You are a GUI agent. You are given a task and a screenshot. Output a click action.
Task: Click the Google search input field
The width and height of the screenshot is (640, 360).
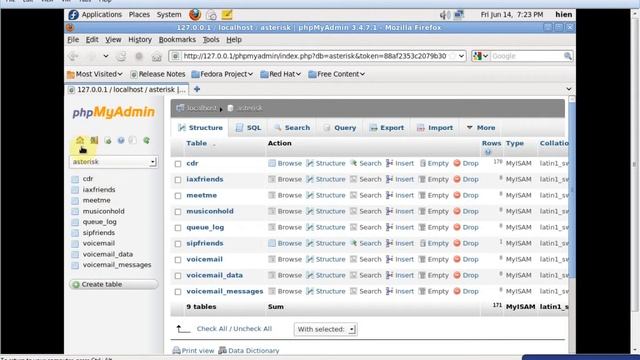pos(527,56)
